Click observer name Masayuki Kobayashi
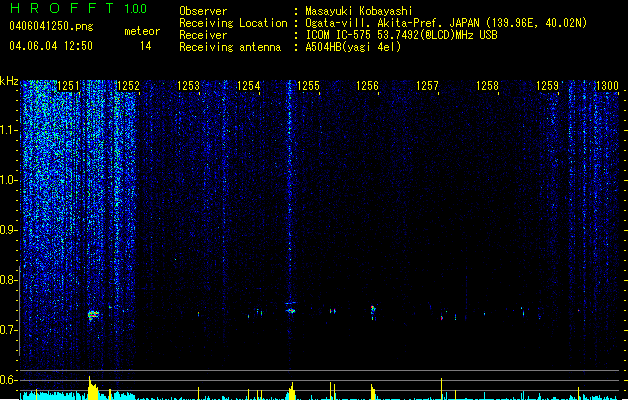Image resolution: width=629 pixels, height=400 pixels. (x=359, y=11)
